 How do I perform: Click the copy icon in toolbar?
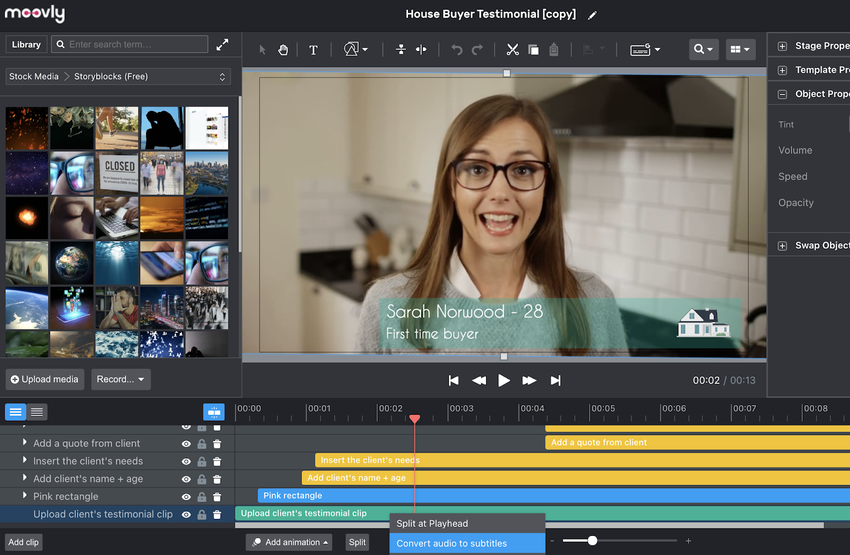533,50
